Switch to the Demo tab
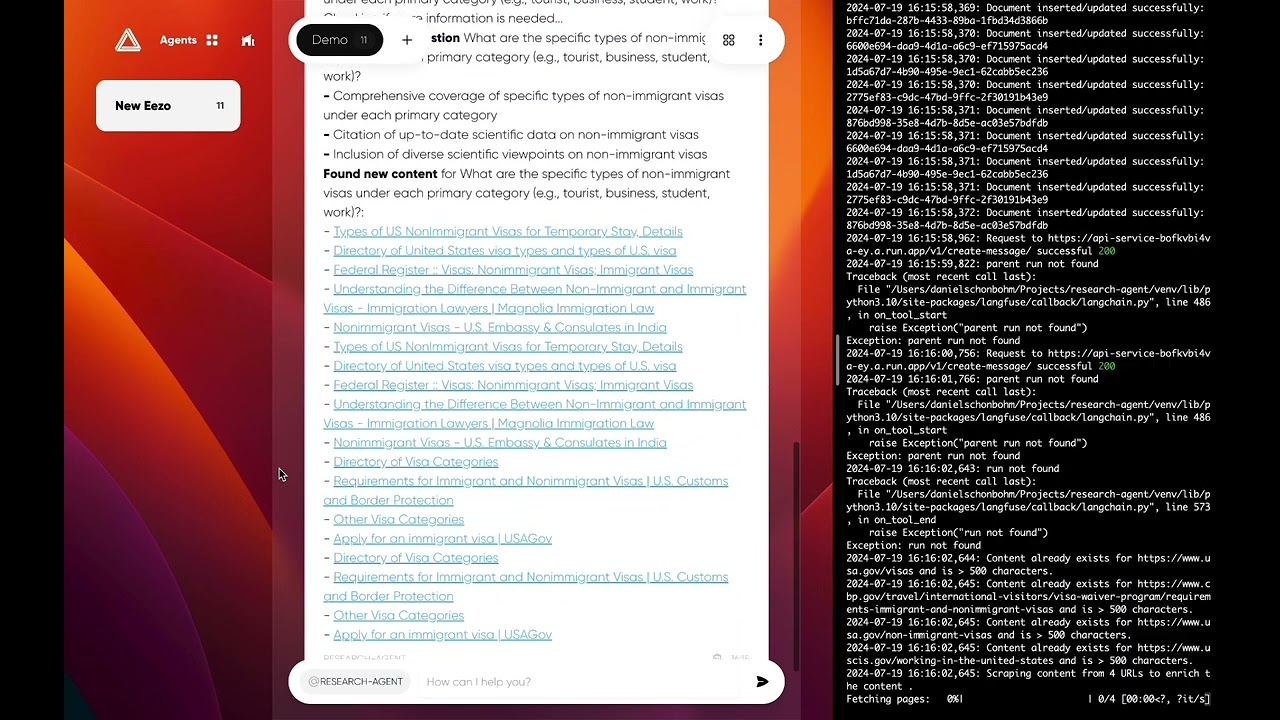The image size is (1280, 720). [x=340, y=40]
